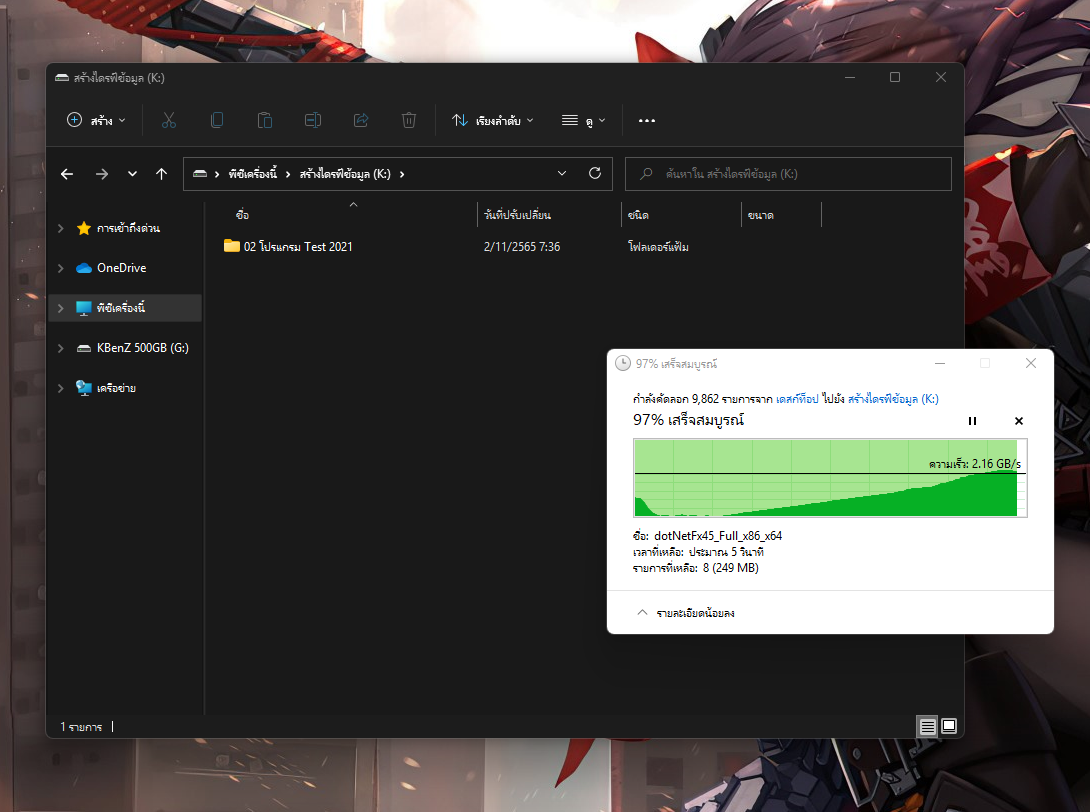Minimize the copy progress dialog
Screen dimensions: 1090x812
pyautogui.click(x=940, y=363)
